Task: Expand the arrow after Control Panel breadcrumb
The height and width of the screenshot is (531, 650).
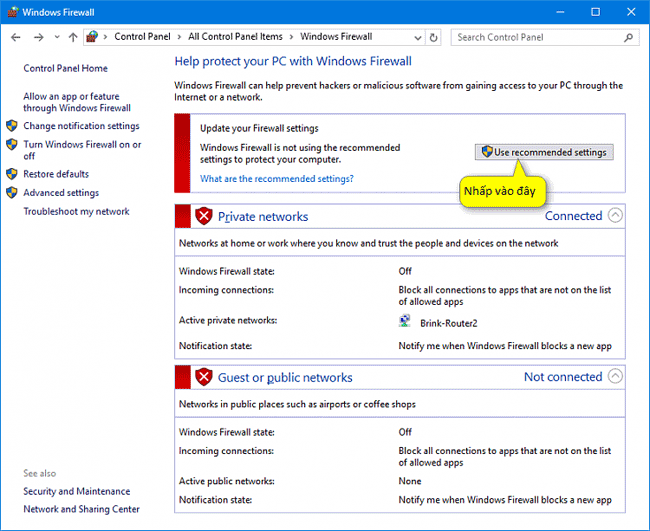Action: pyautogui.click(x=179, y=37)
